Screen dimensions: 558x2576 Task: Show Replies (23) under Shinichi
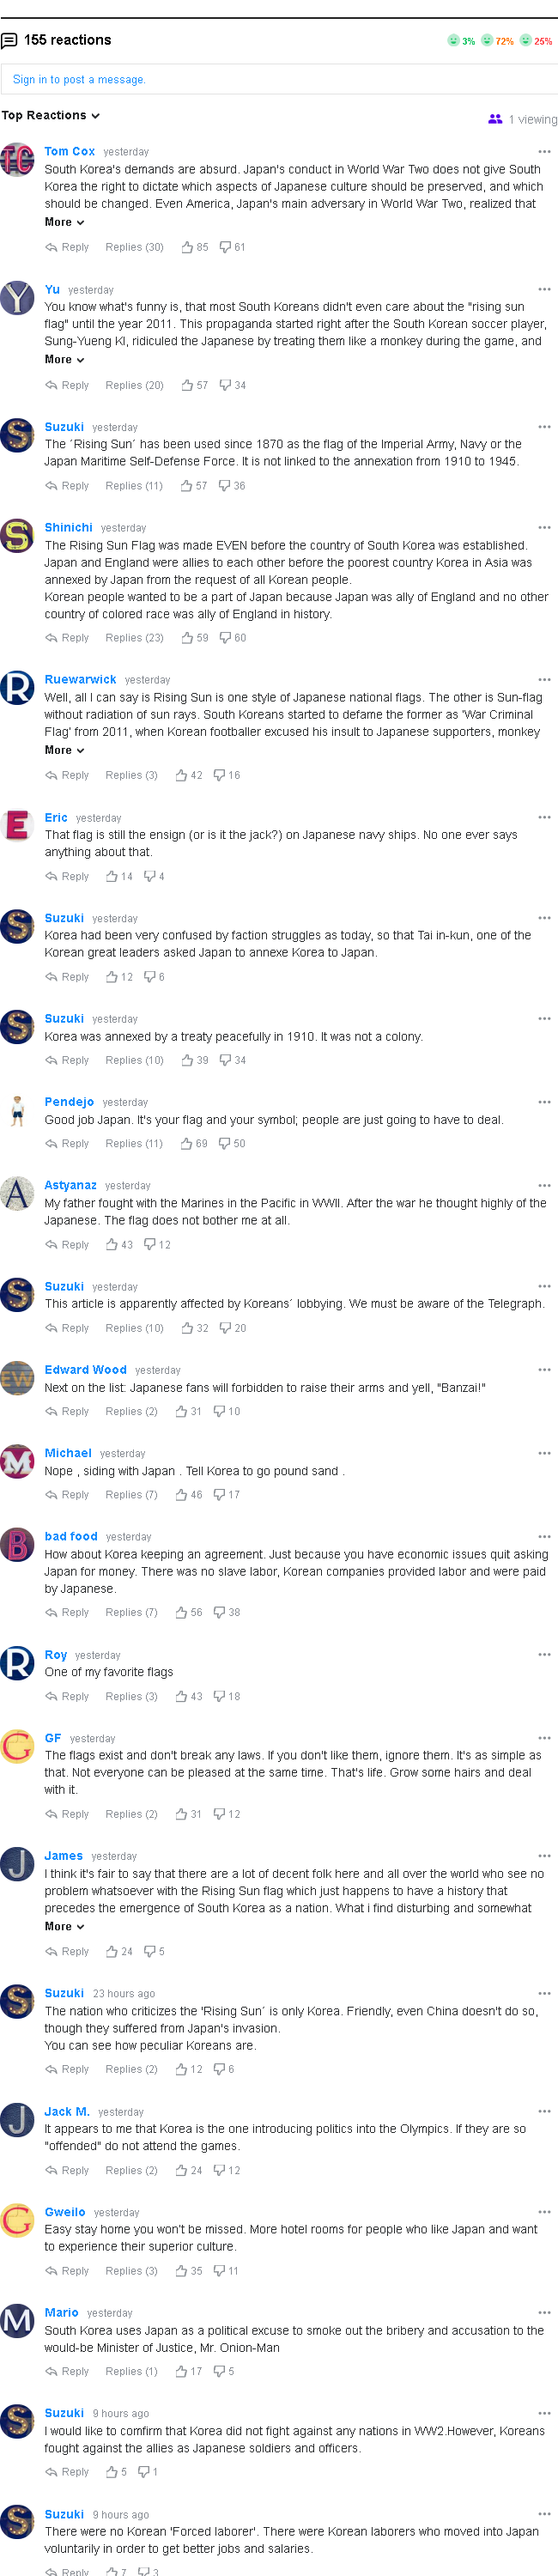click(134, 638)
